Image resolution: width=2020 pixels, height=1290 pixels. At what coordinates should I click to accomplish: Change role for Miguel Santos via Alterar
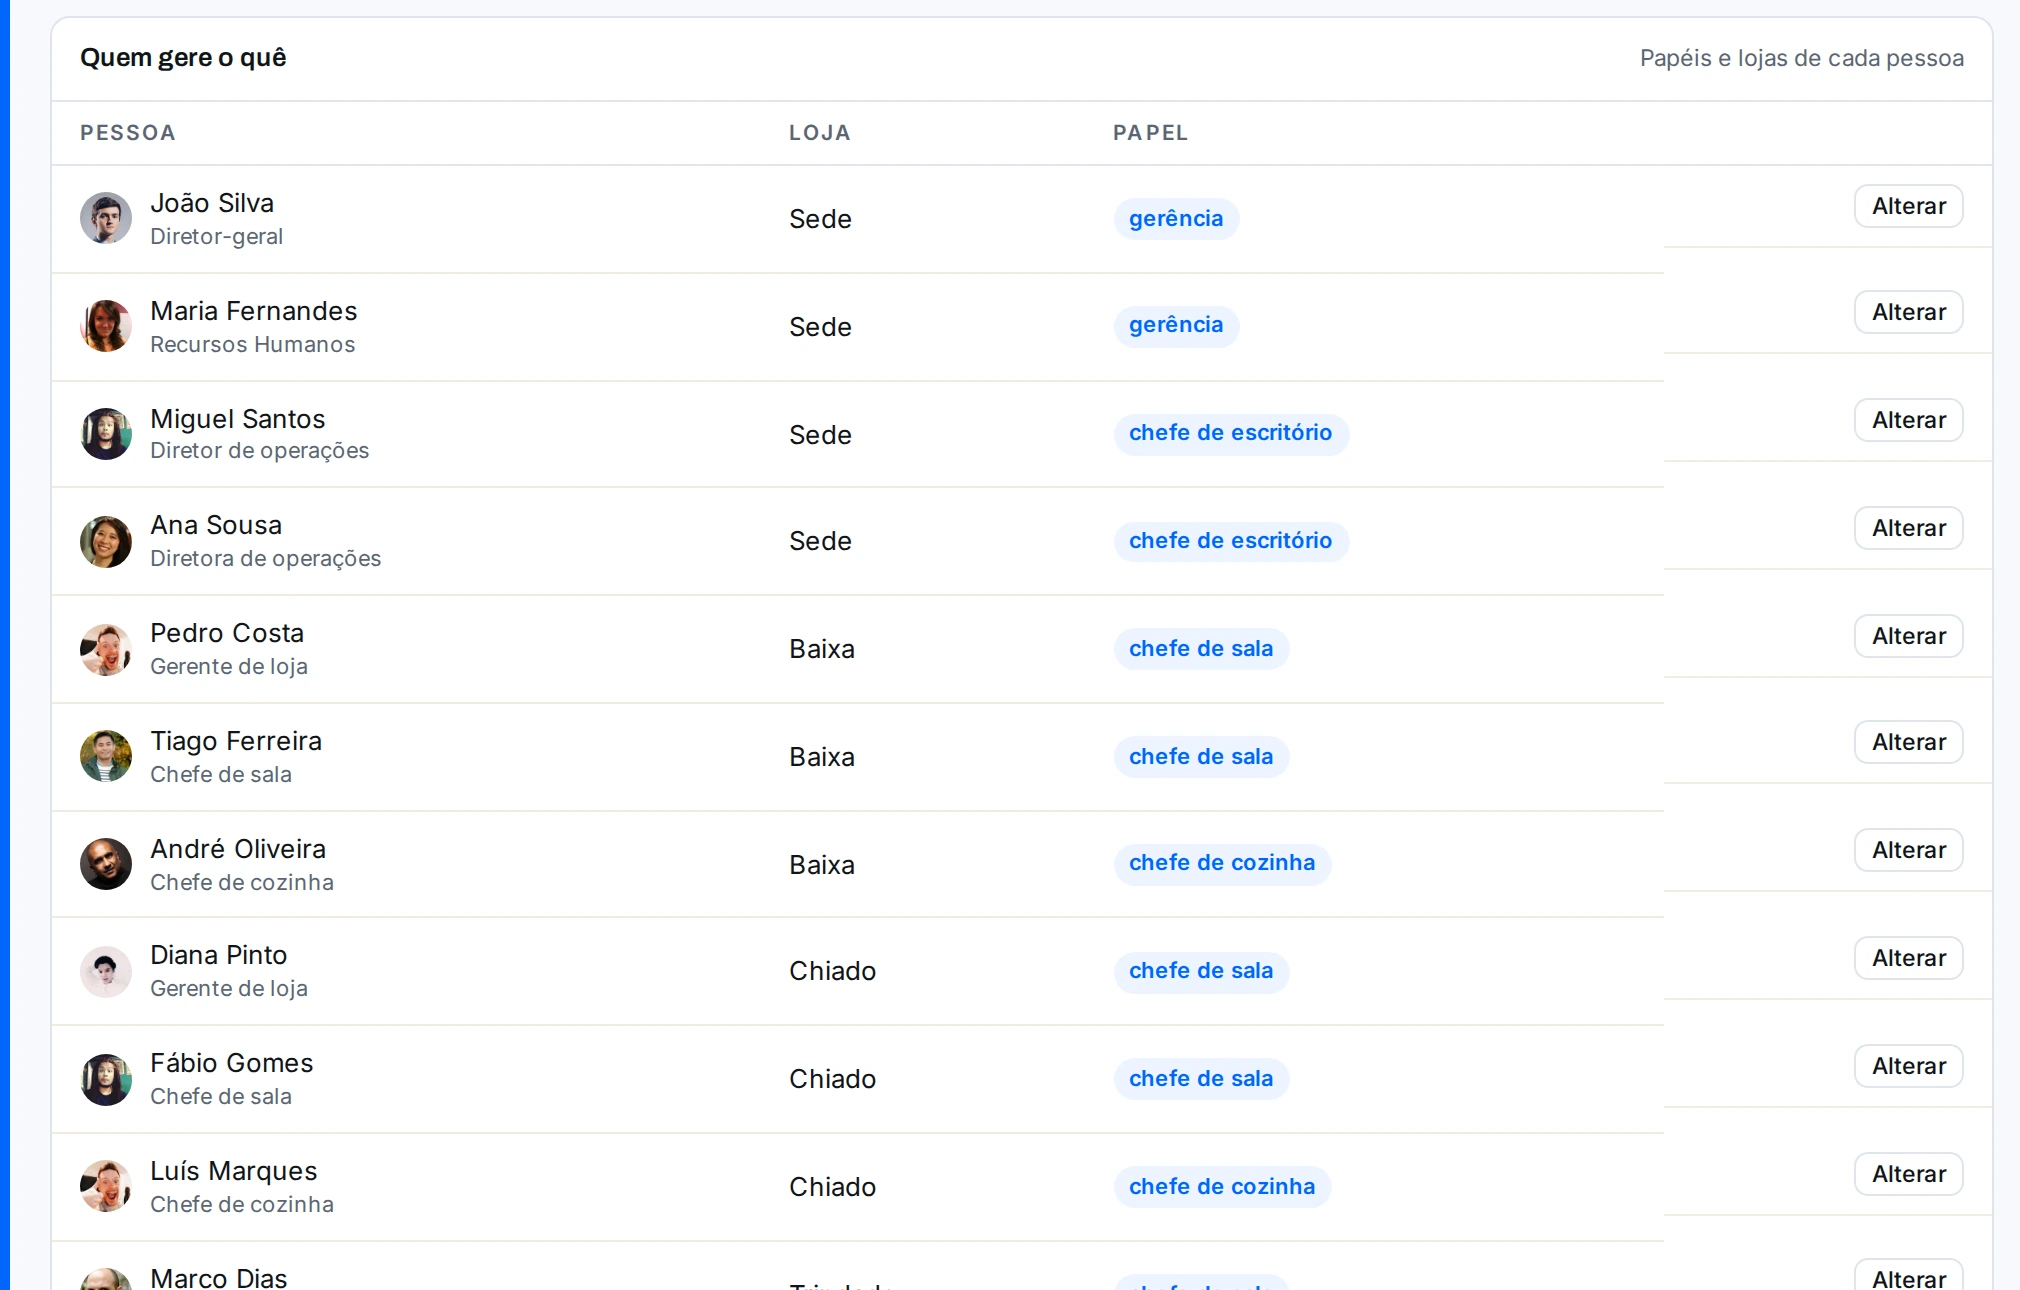pyautogui.click(x=1908, y=420)
